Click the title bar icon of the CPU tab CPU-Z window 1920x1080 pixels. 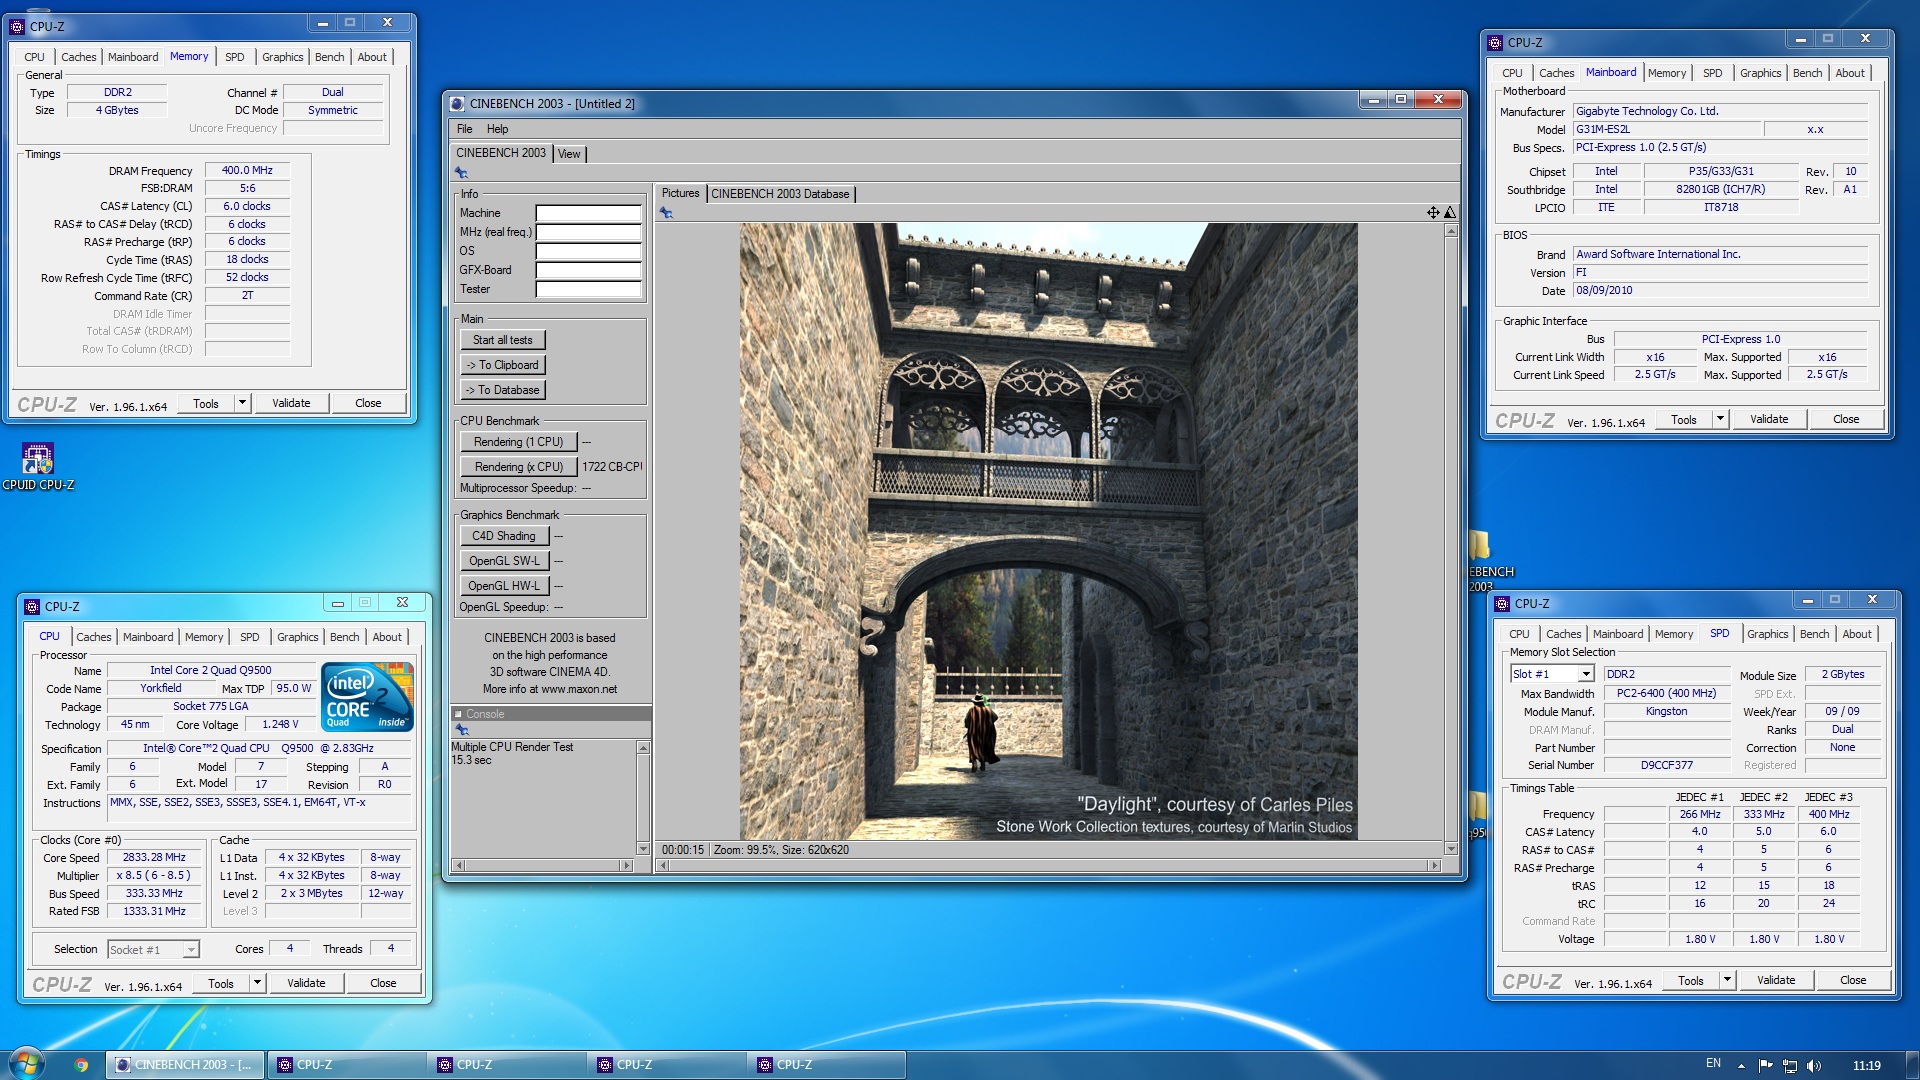[x=32, y=607]
